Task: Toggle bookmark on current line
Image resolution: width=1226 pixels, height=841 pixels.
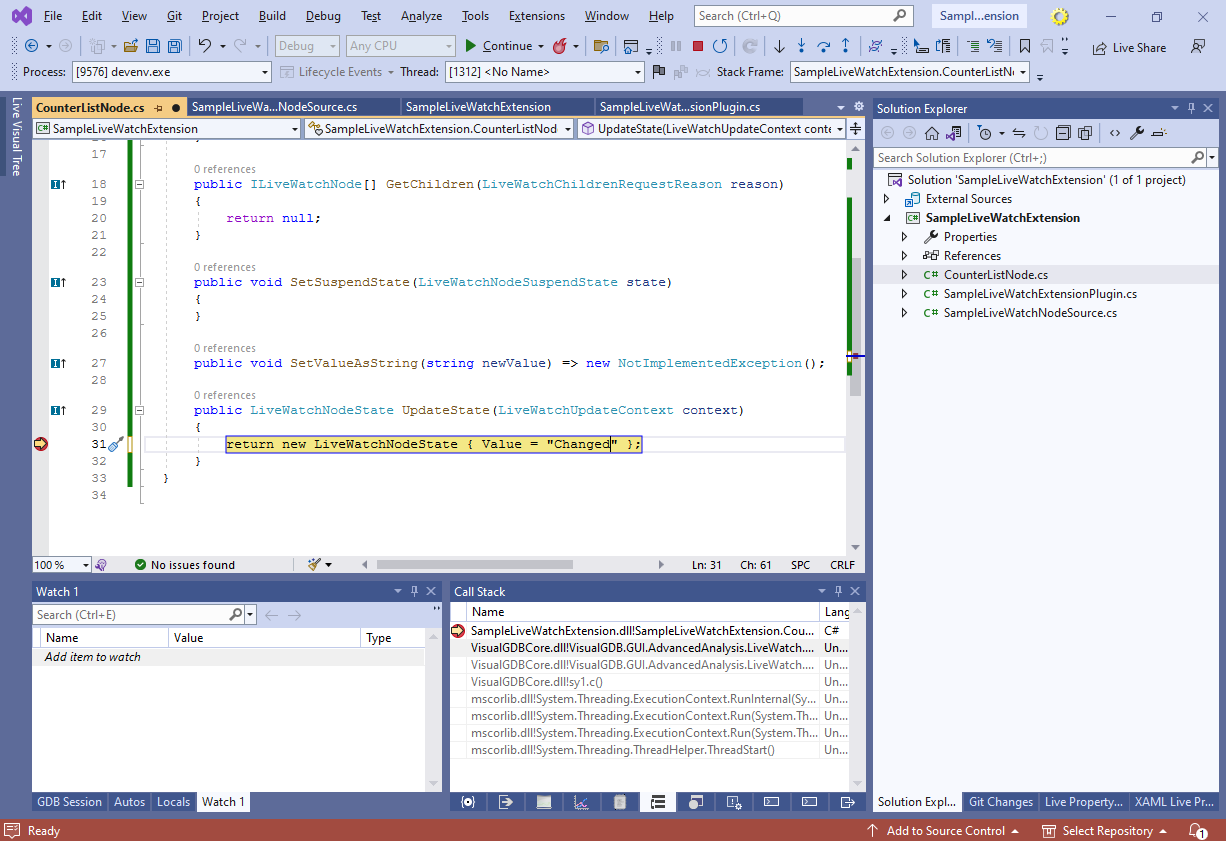Action: (x=1024, y=46)
